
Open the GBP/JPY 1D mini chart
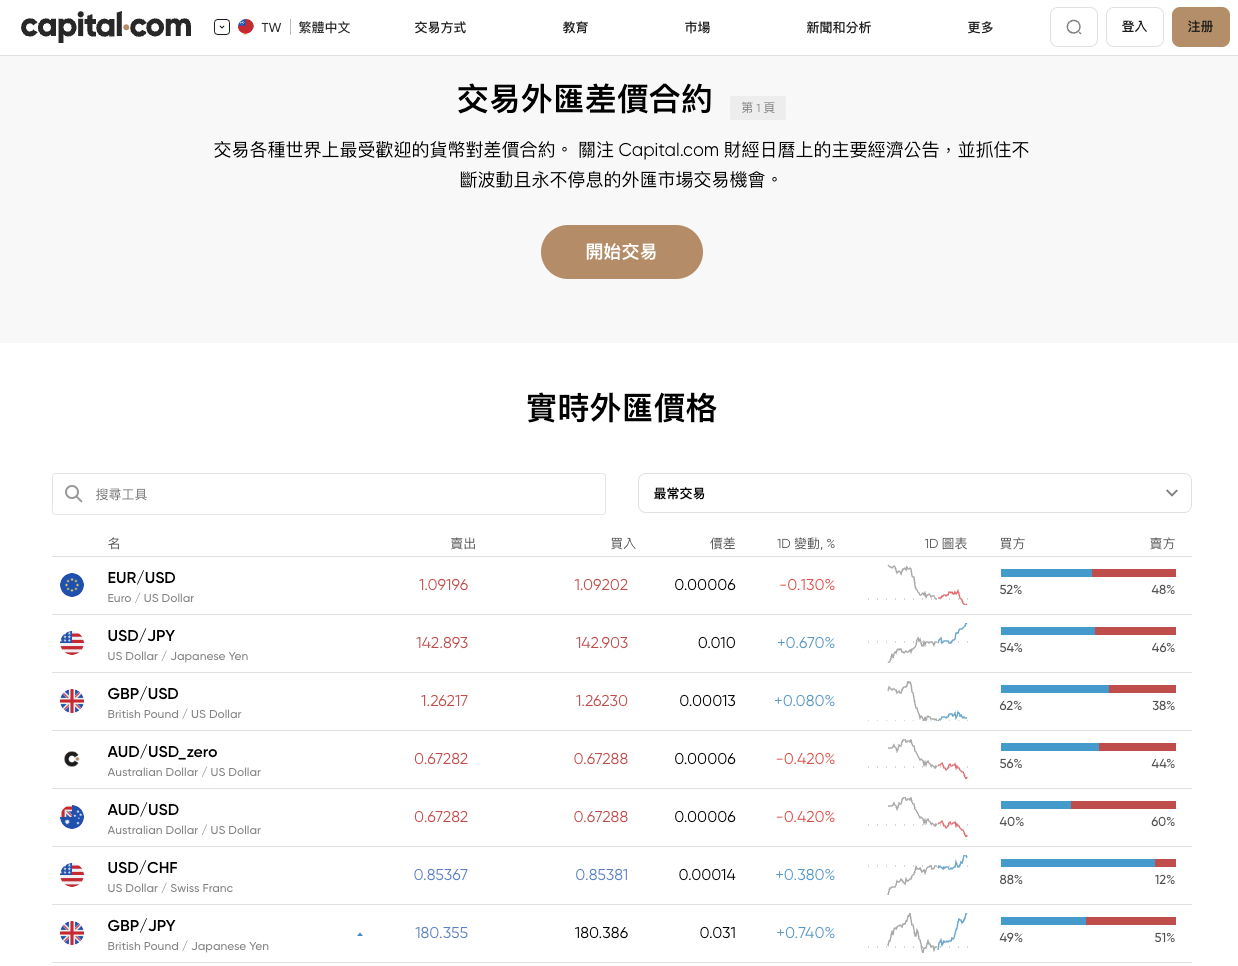(x=918, y=933)
